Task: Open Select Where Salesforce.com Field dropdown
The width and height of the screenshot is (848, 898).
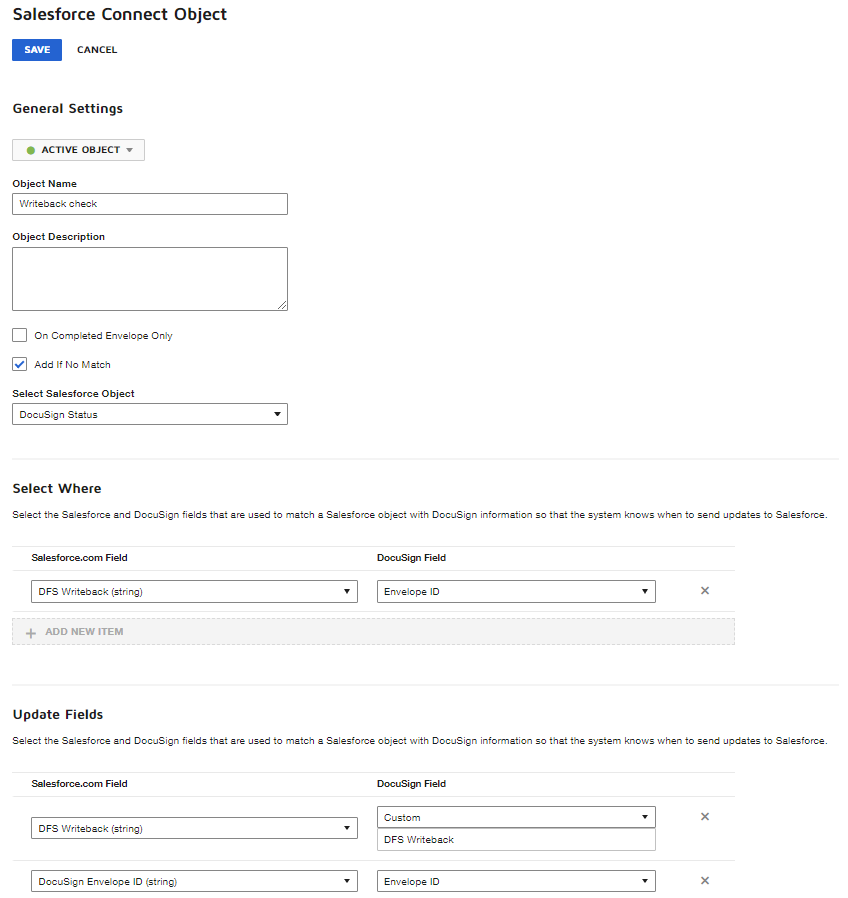Action: [194, 592]
